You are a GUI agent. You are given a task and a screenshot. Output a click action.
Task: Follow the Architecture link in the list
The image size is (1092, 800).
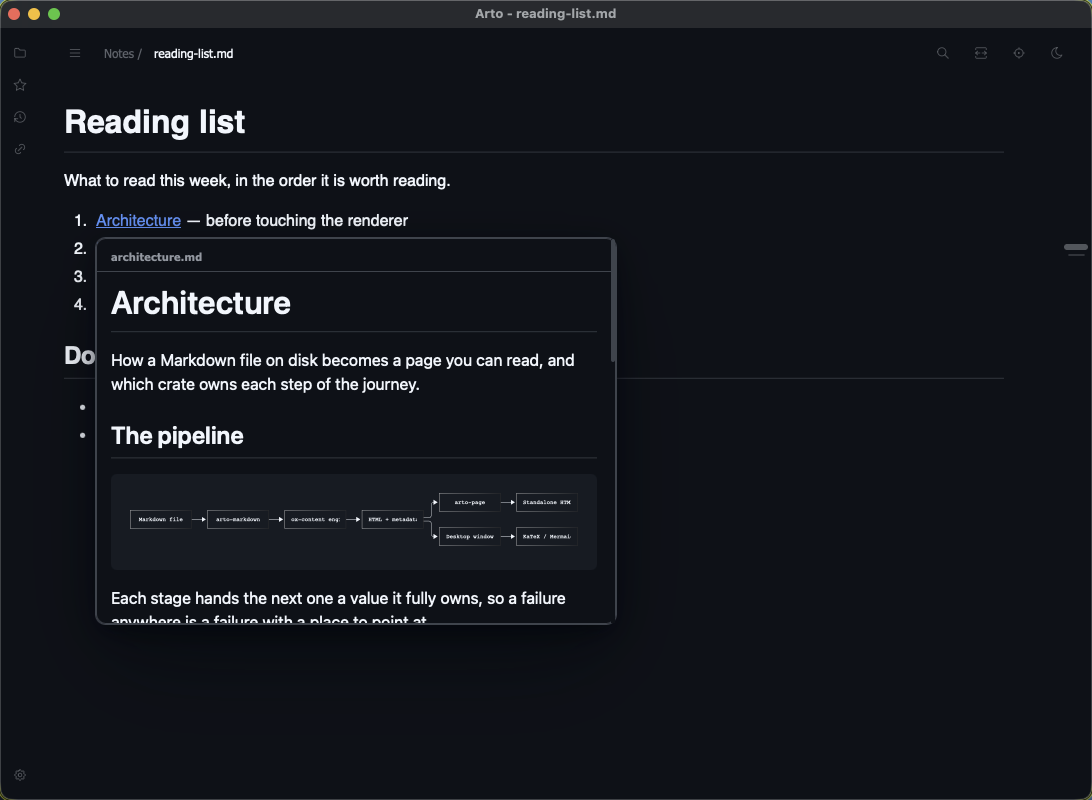(x=139, y=221)
